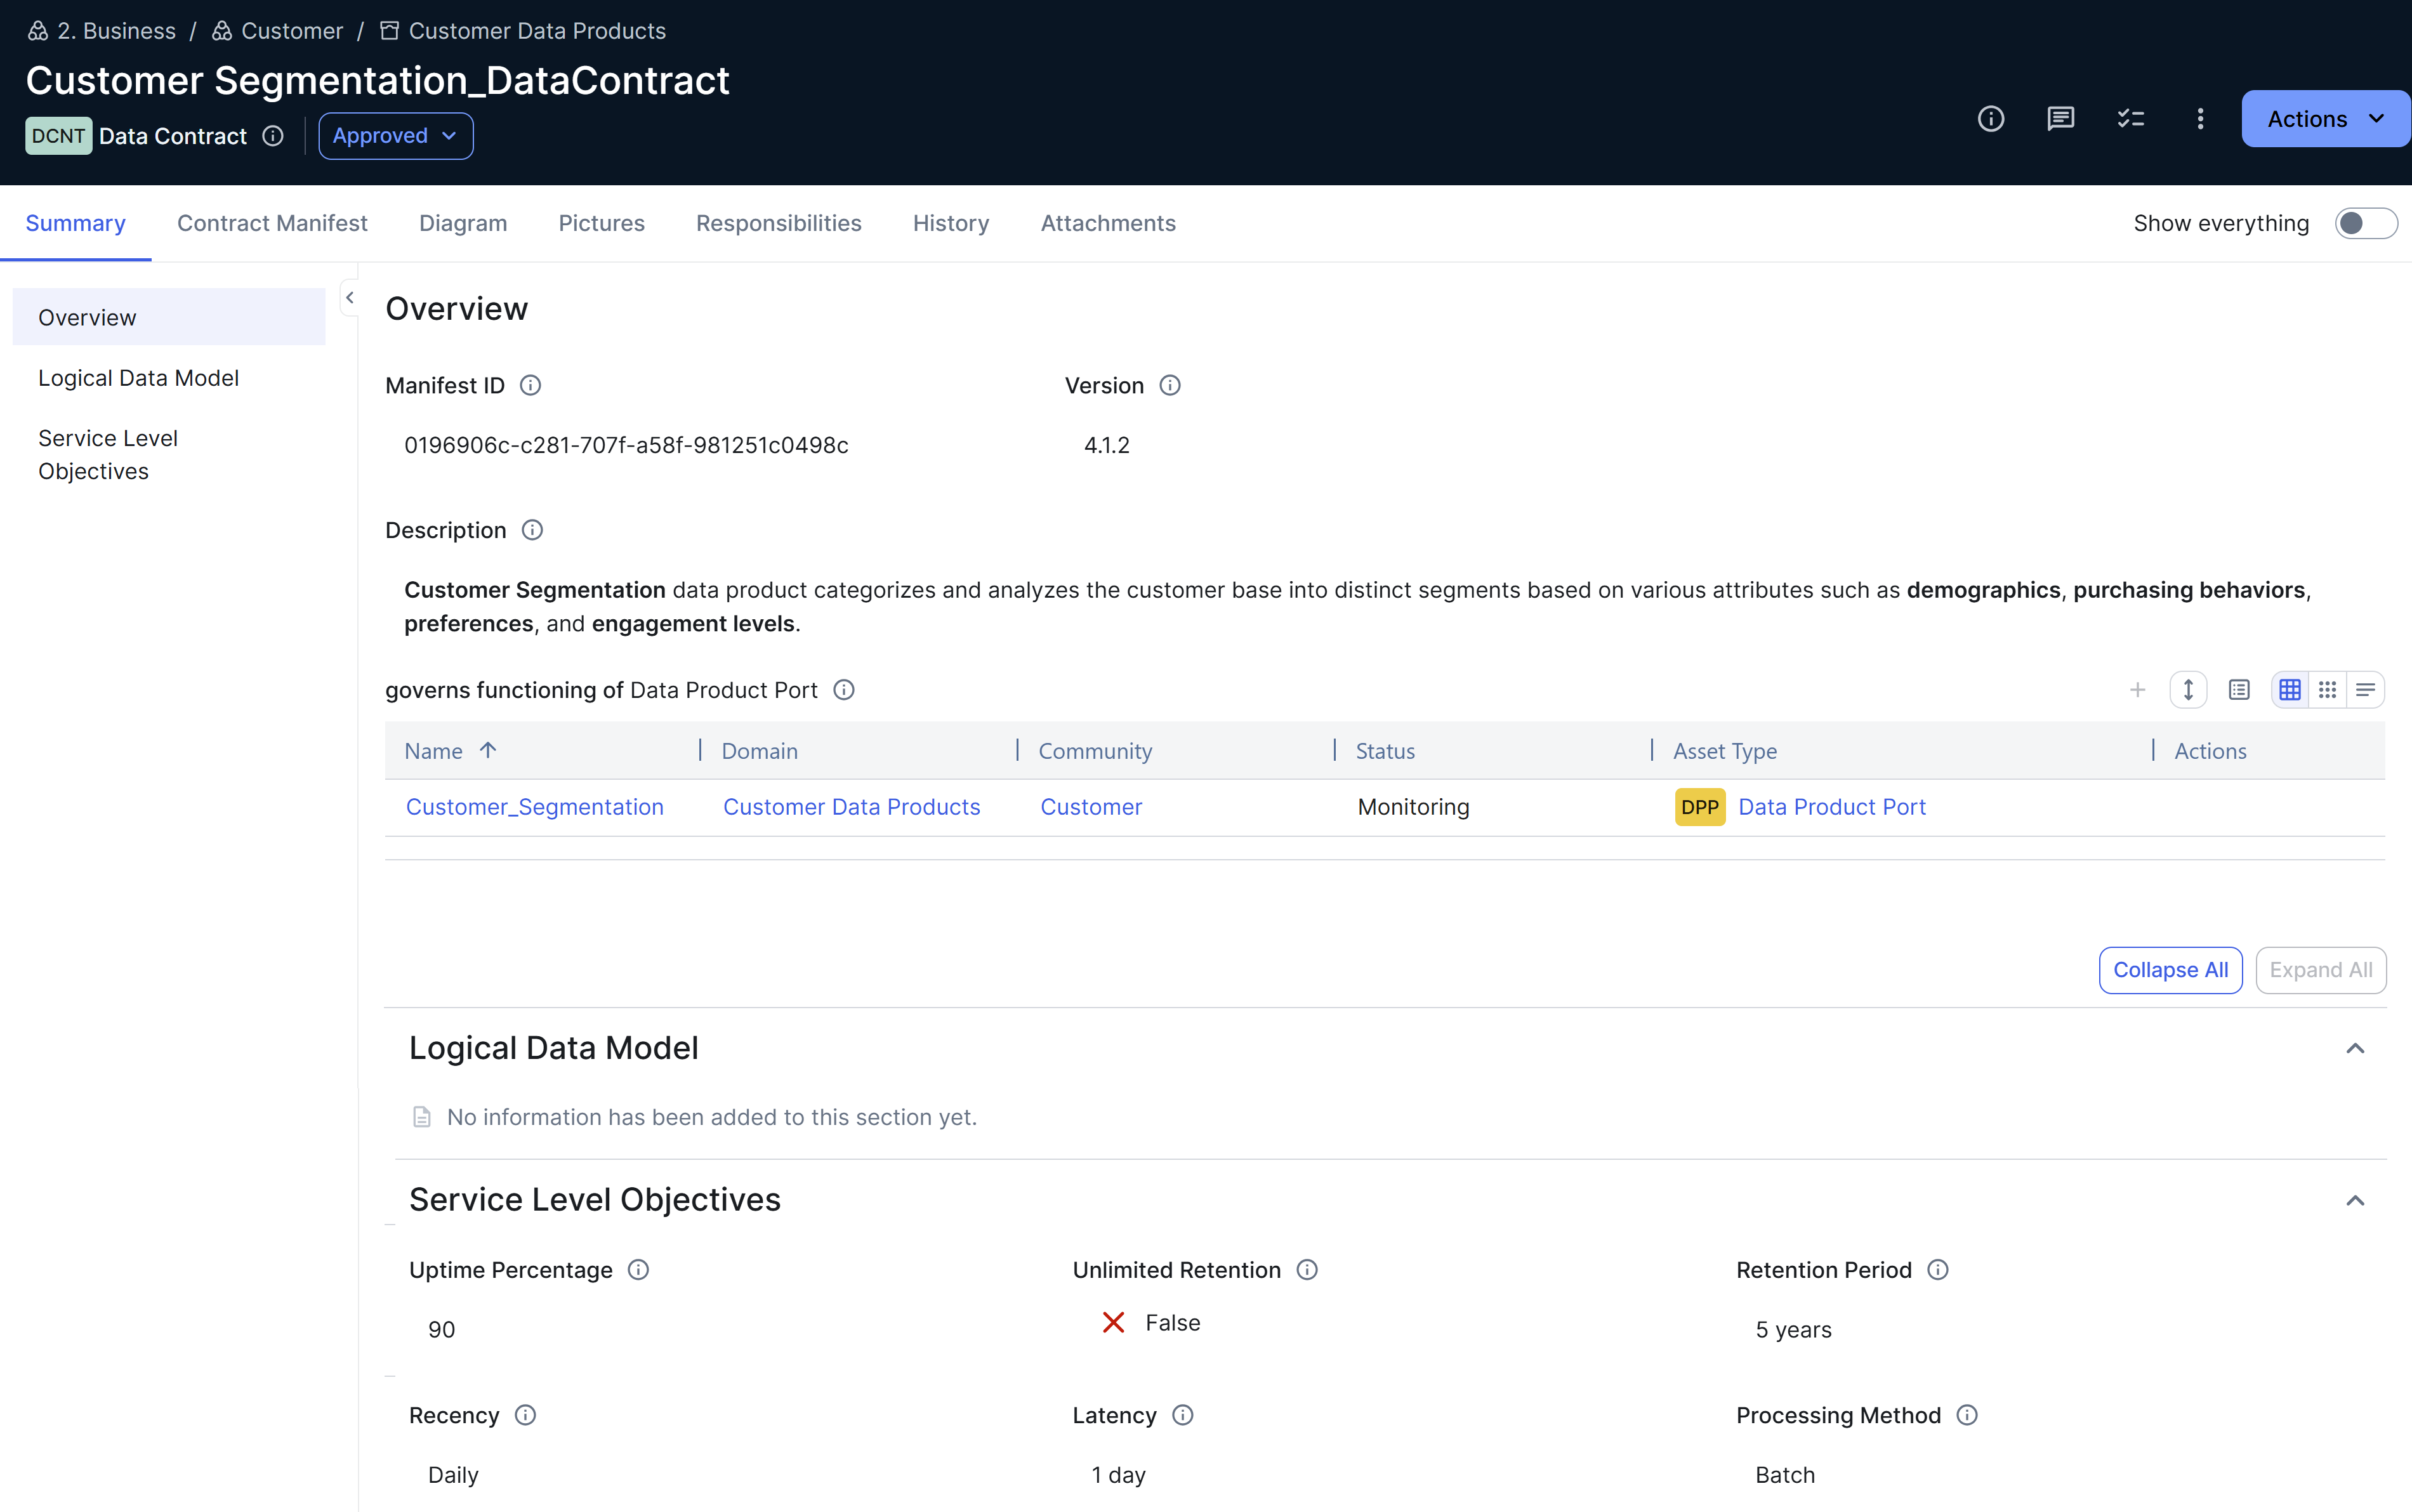Open the Actions dropdown button
The image size is (2412, 1512).
click(x=2325, y=119)
